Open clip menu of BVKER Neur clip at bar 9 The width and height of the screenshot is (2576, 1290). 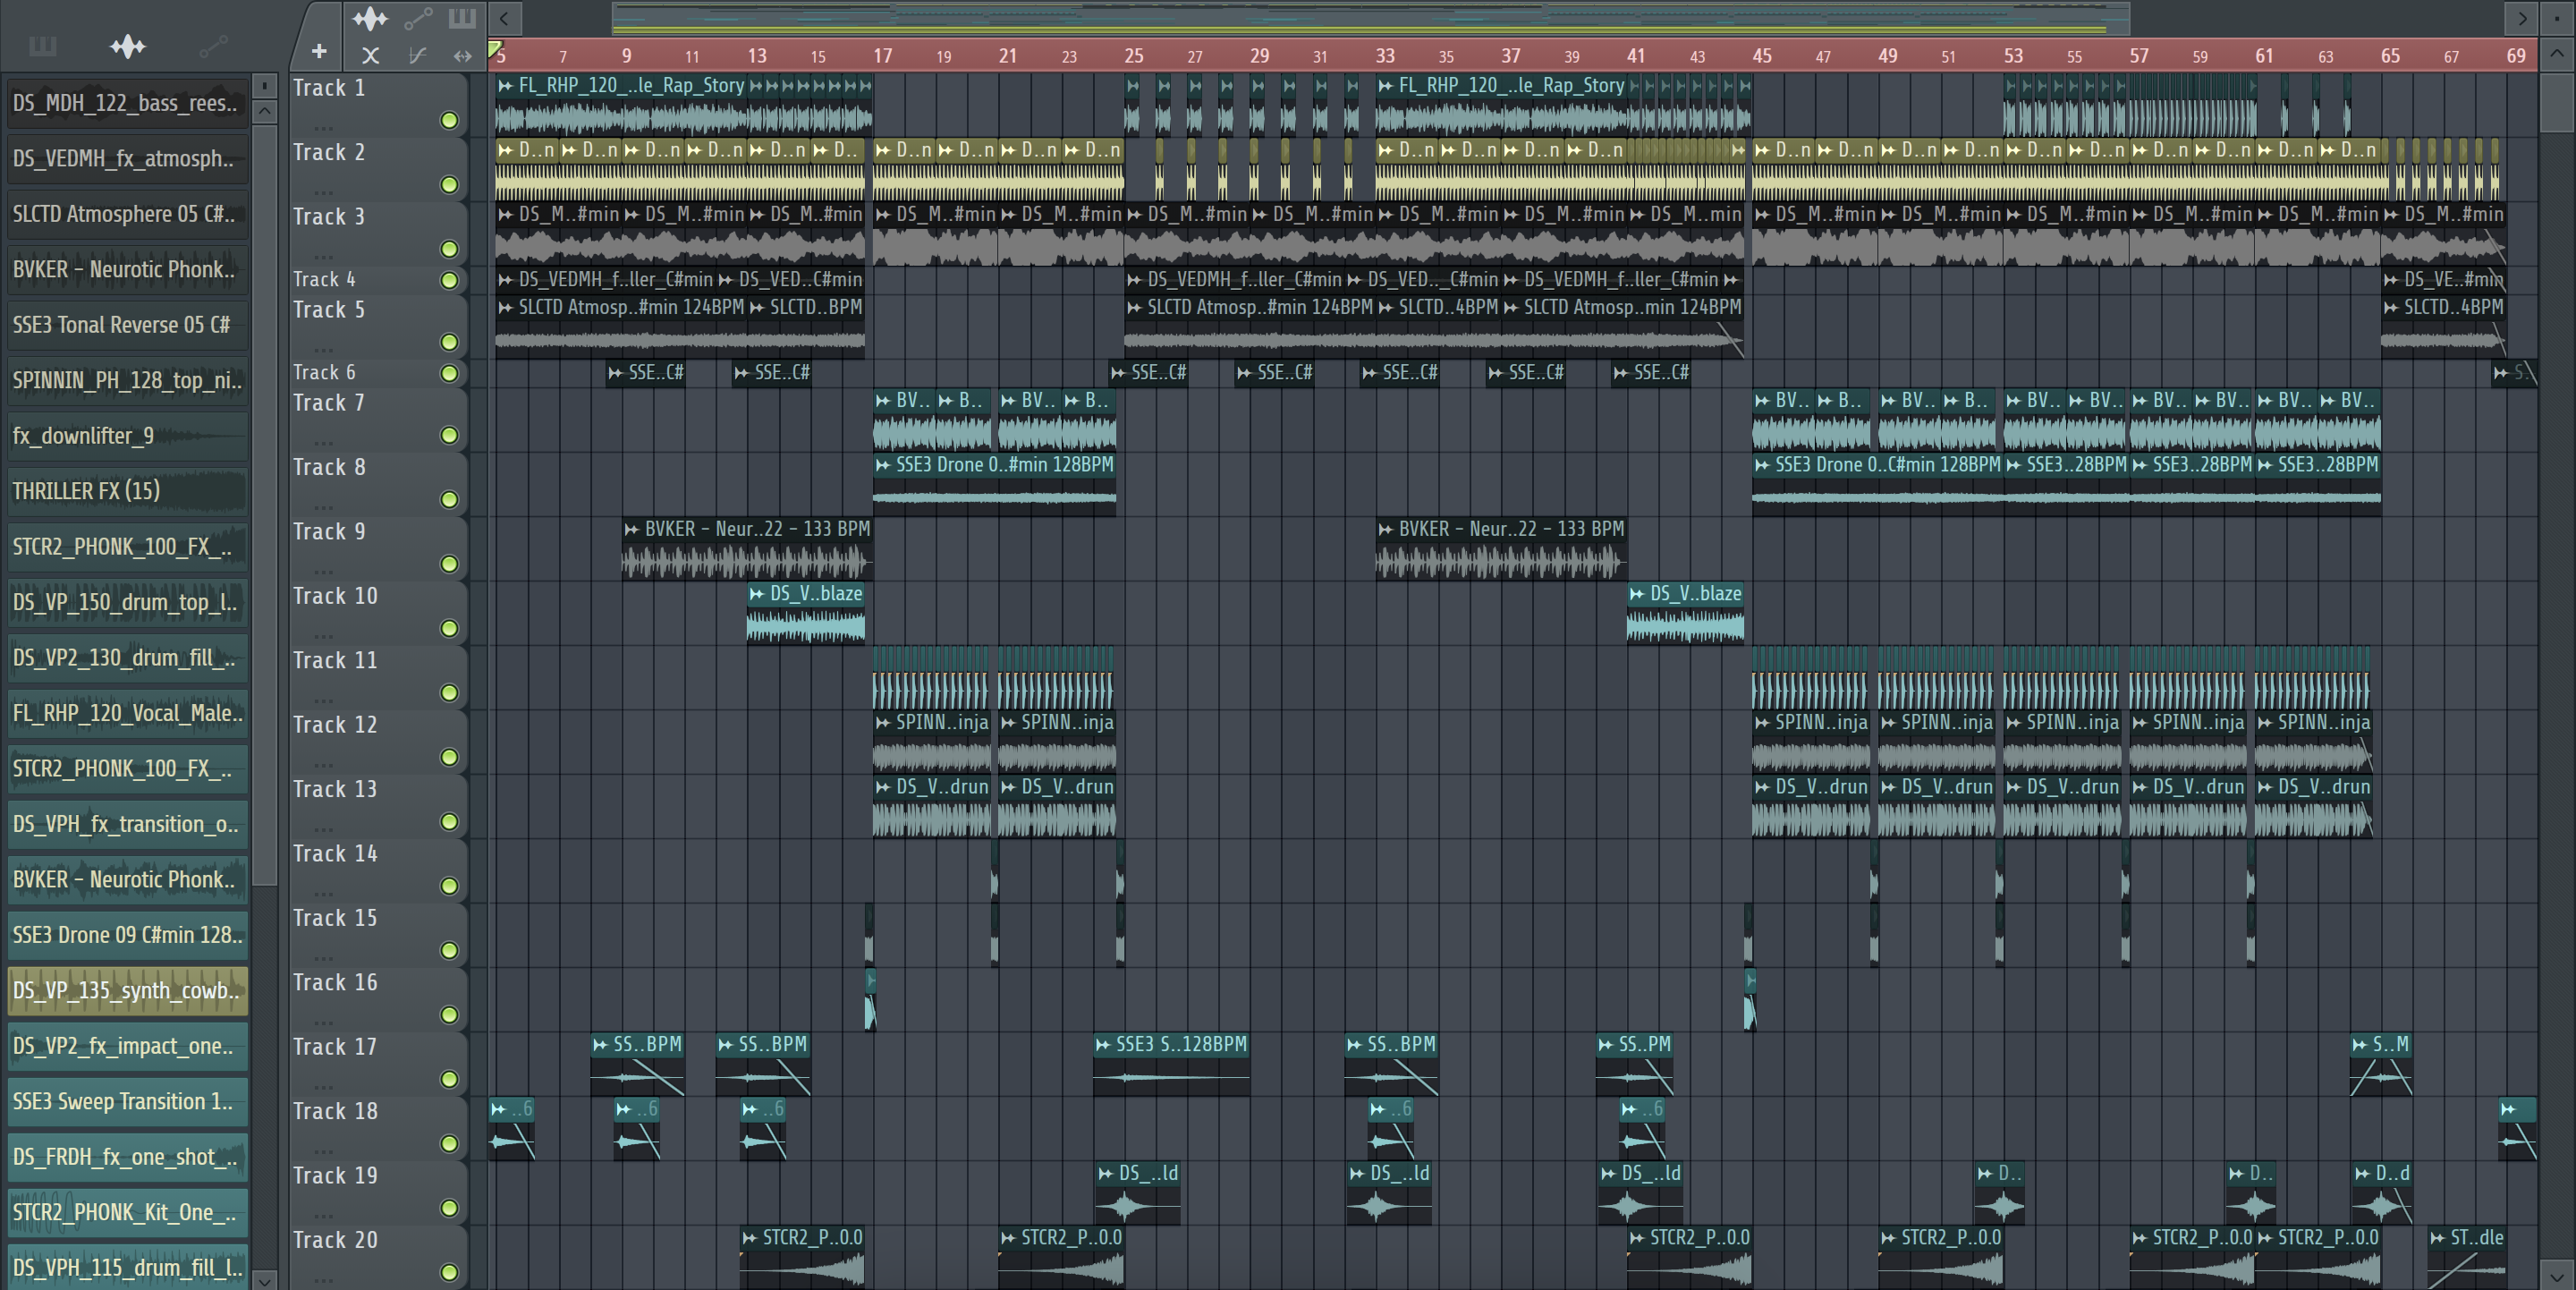(632, 529)
